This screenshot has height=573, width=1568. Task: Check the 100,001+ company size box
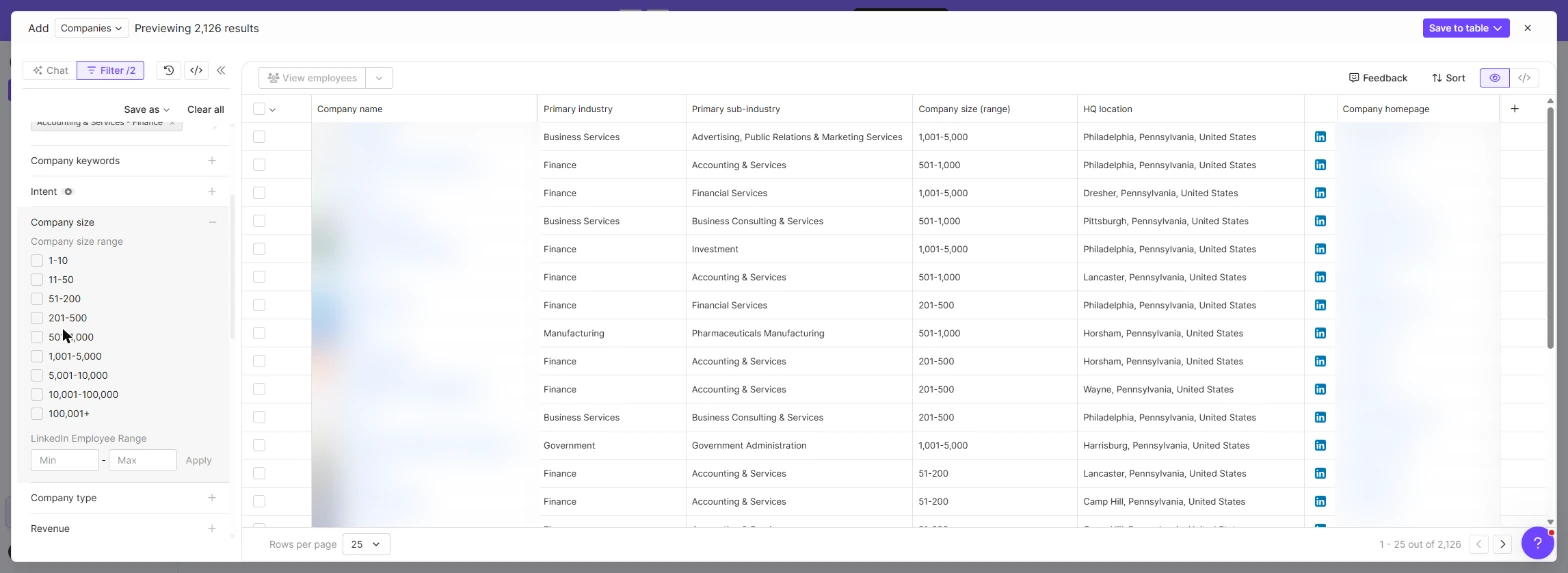[x=37, y=413]
